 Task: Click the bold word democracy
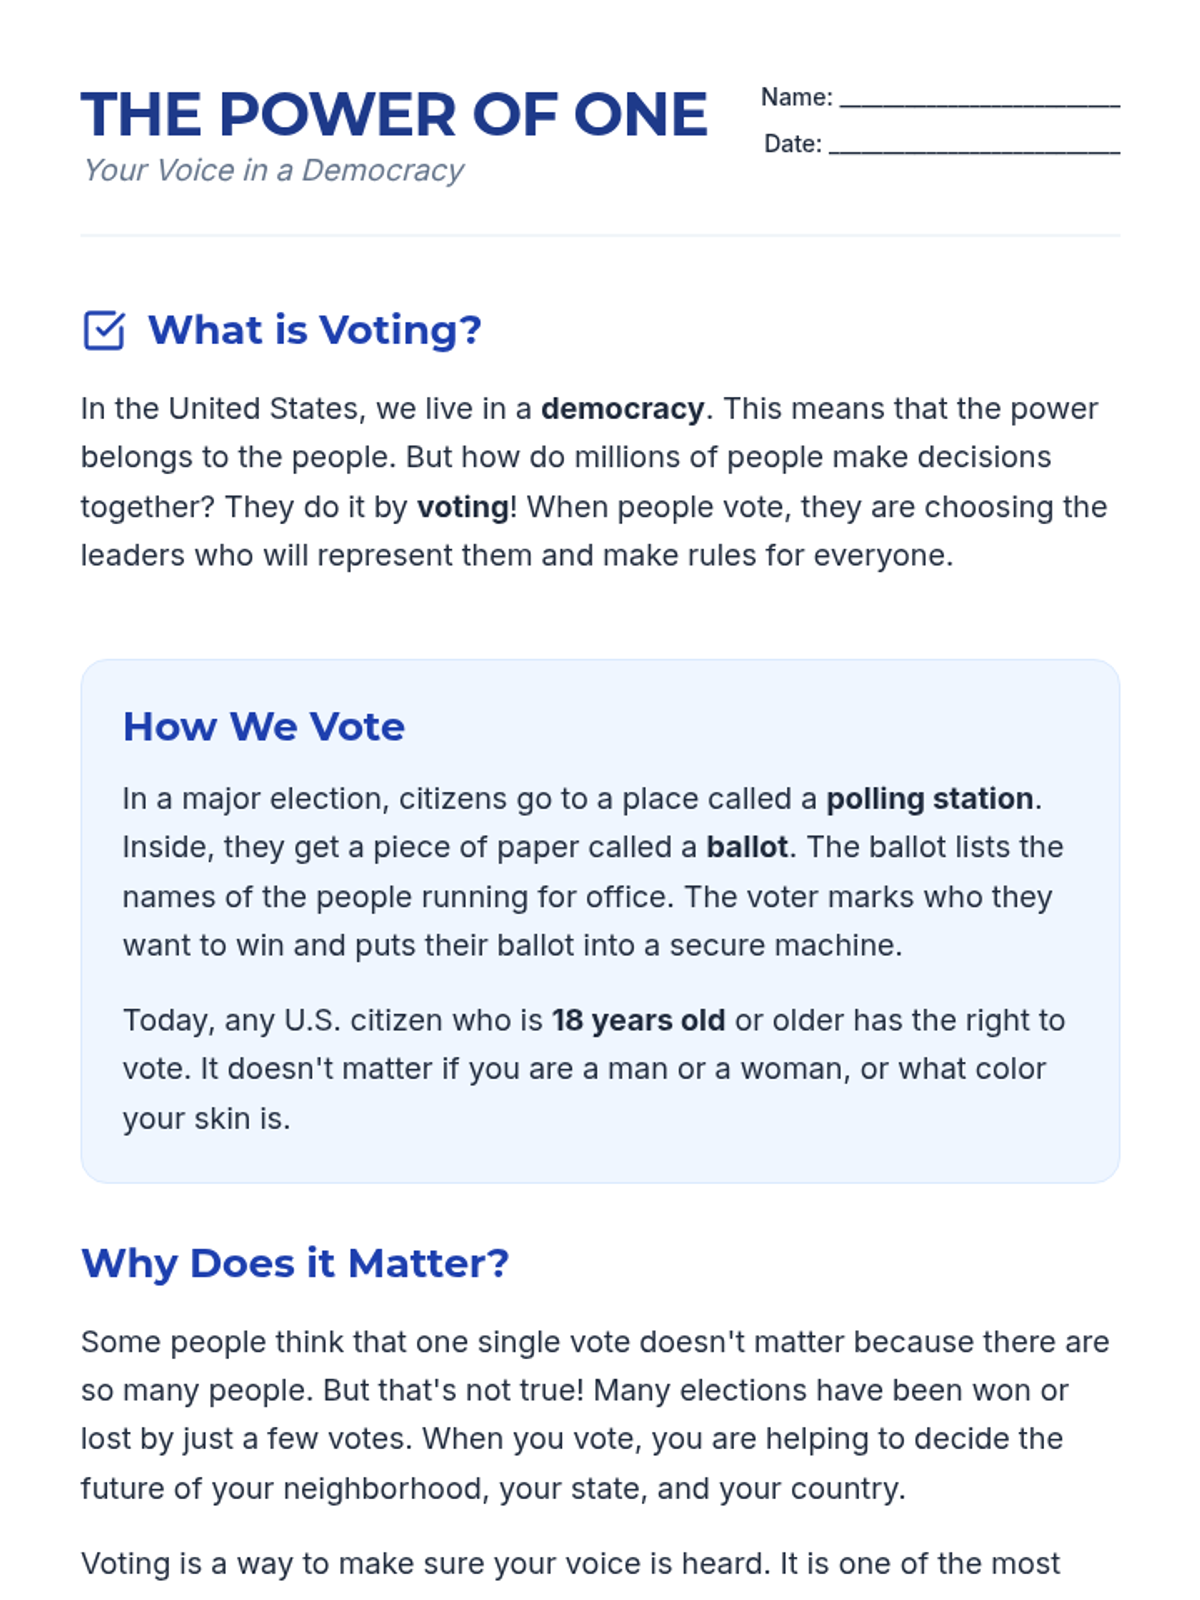tap(622, 409)
